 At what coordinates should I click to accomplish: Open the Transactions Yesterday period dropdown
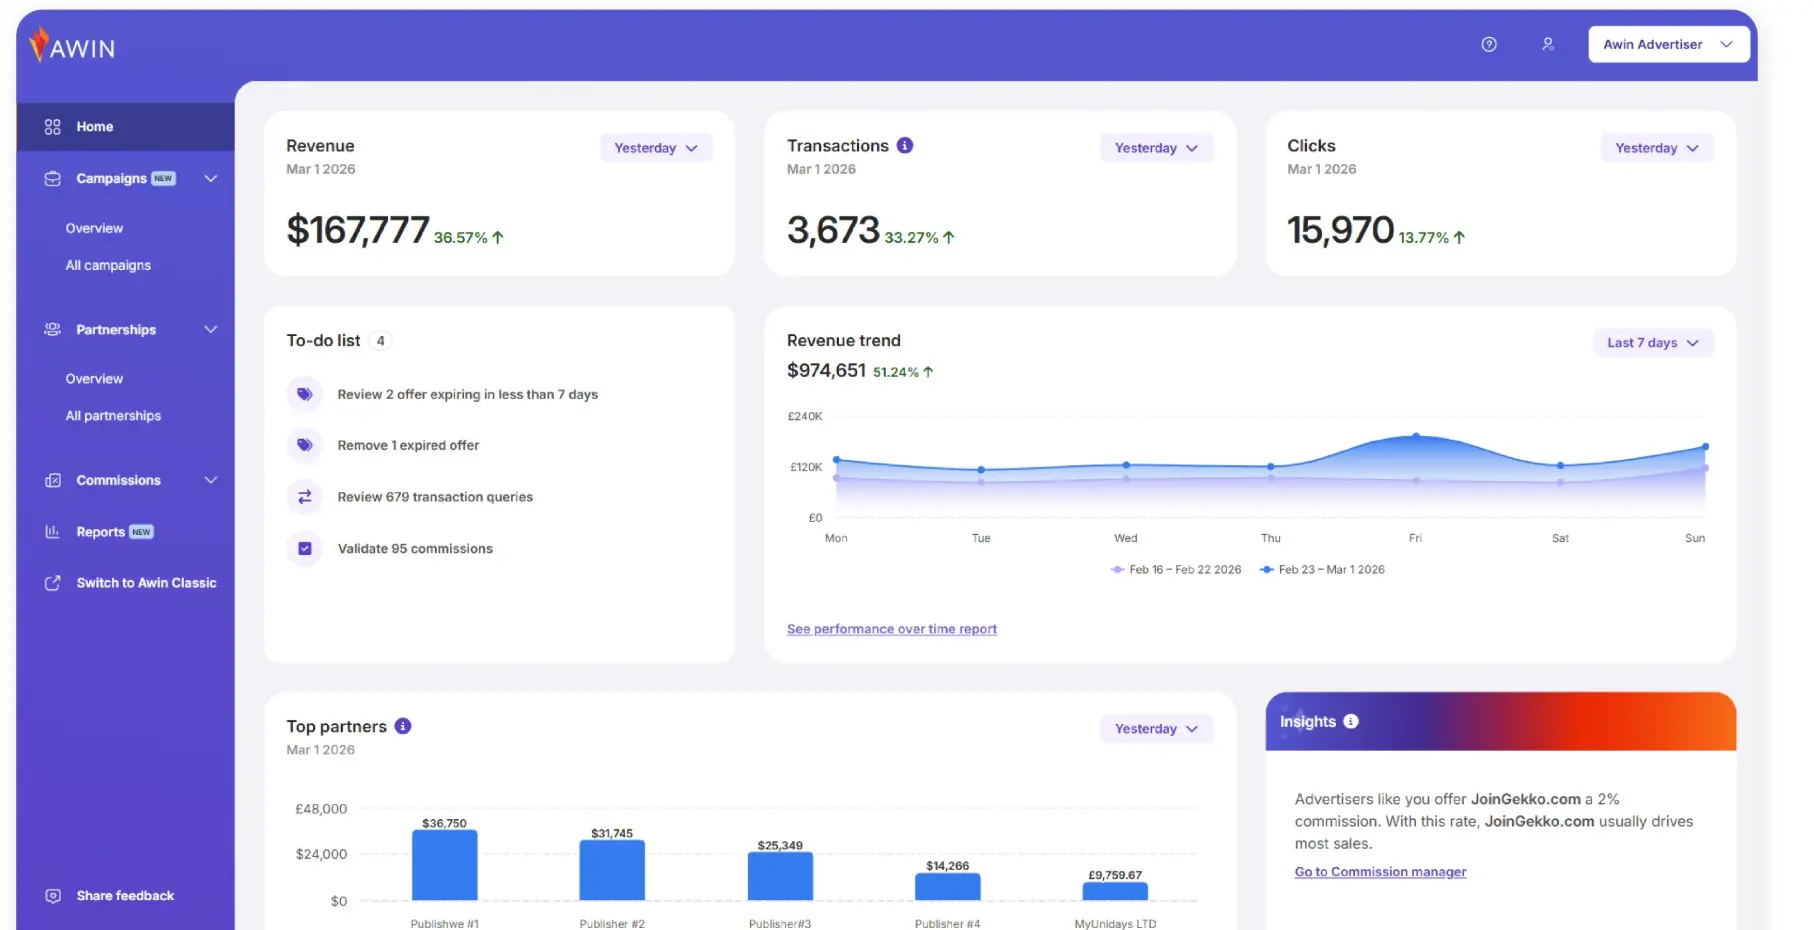tap(1157, 148)
